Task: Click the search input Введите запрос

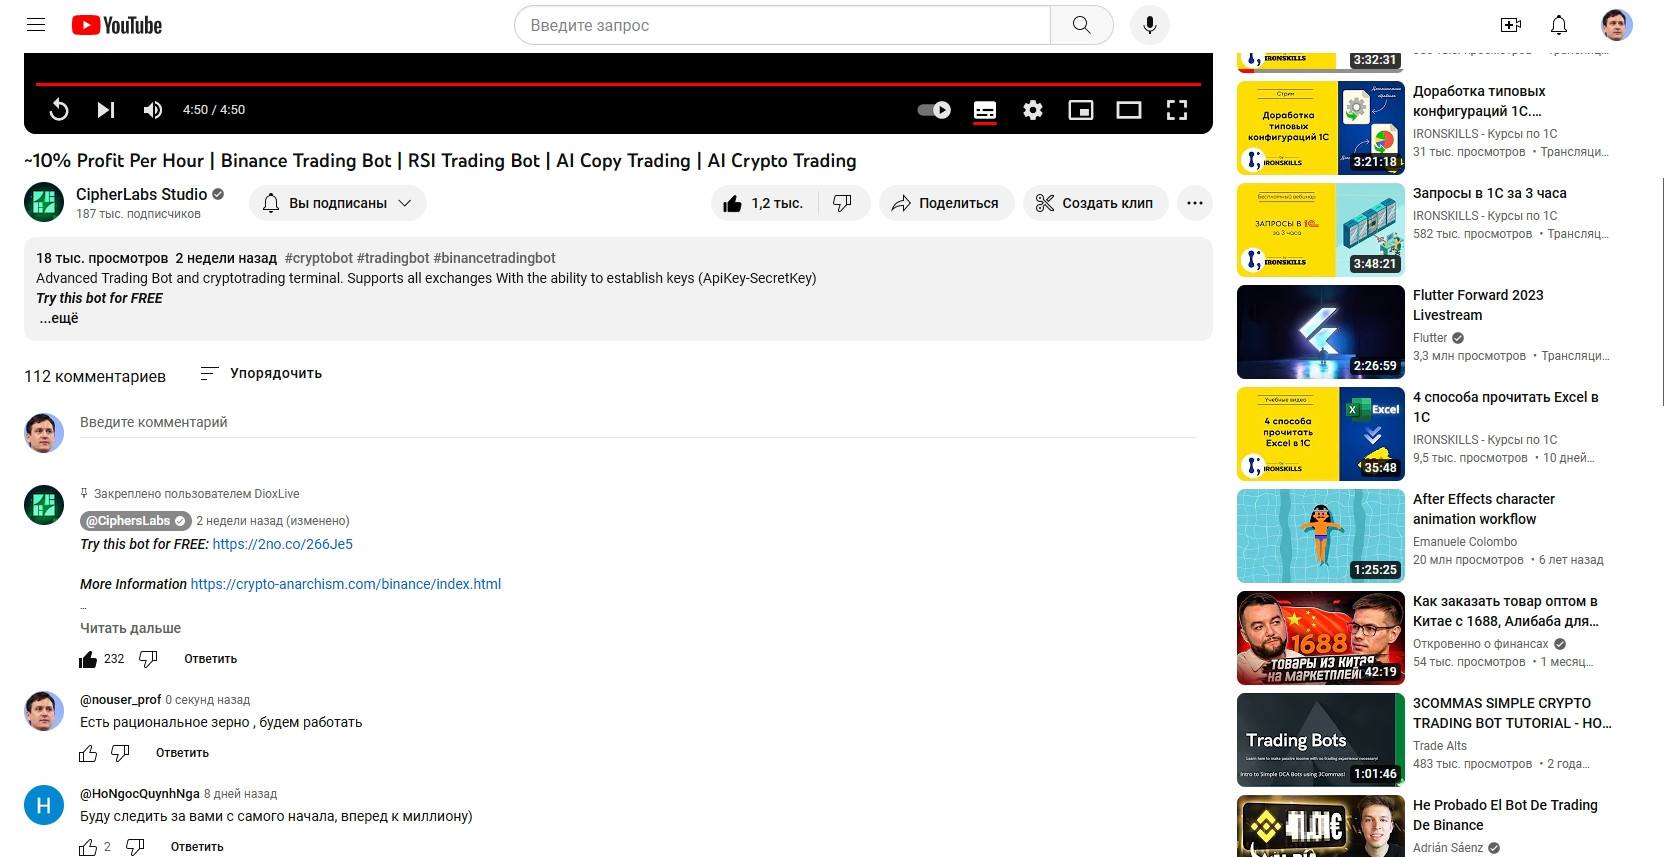Action: tap(782, 25)
